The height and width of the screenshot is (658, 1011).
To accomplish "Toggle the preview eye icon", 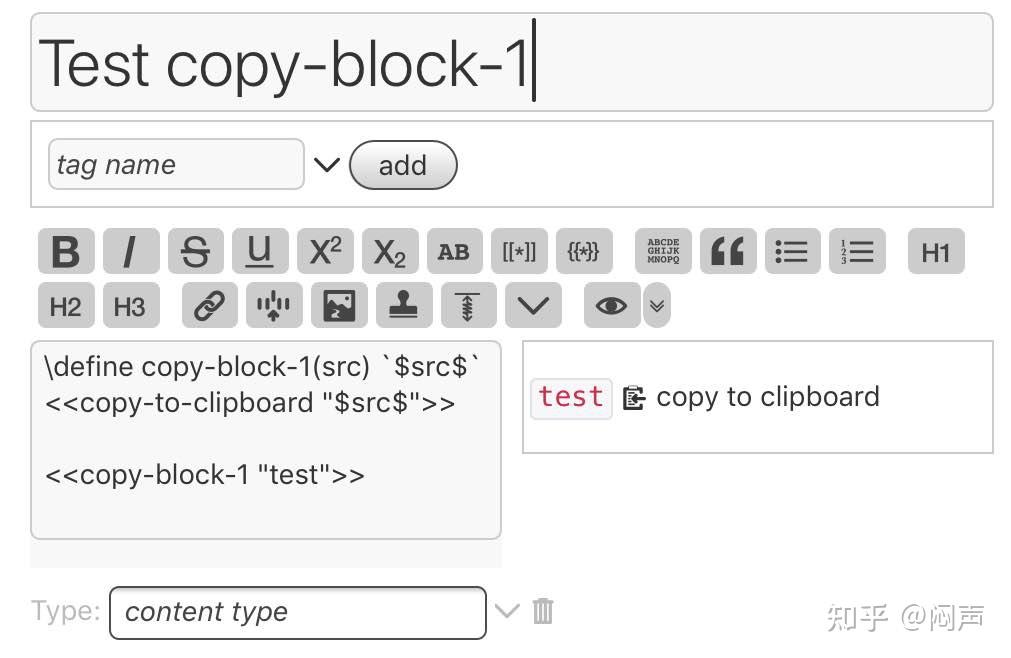I will pos(611,306).
